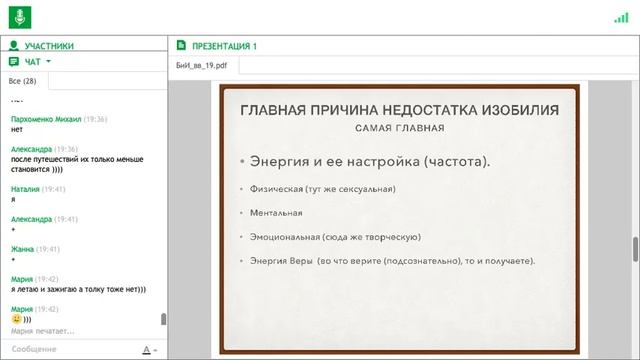The image size is (640, 360).
Task: Click sender name Жанна
Action: tap(22, 249)
